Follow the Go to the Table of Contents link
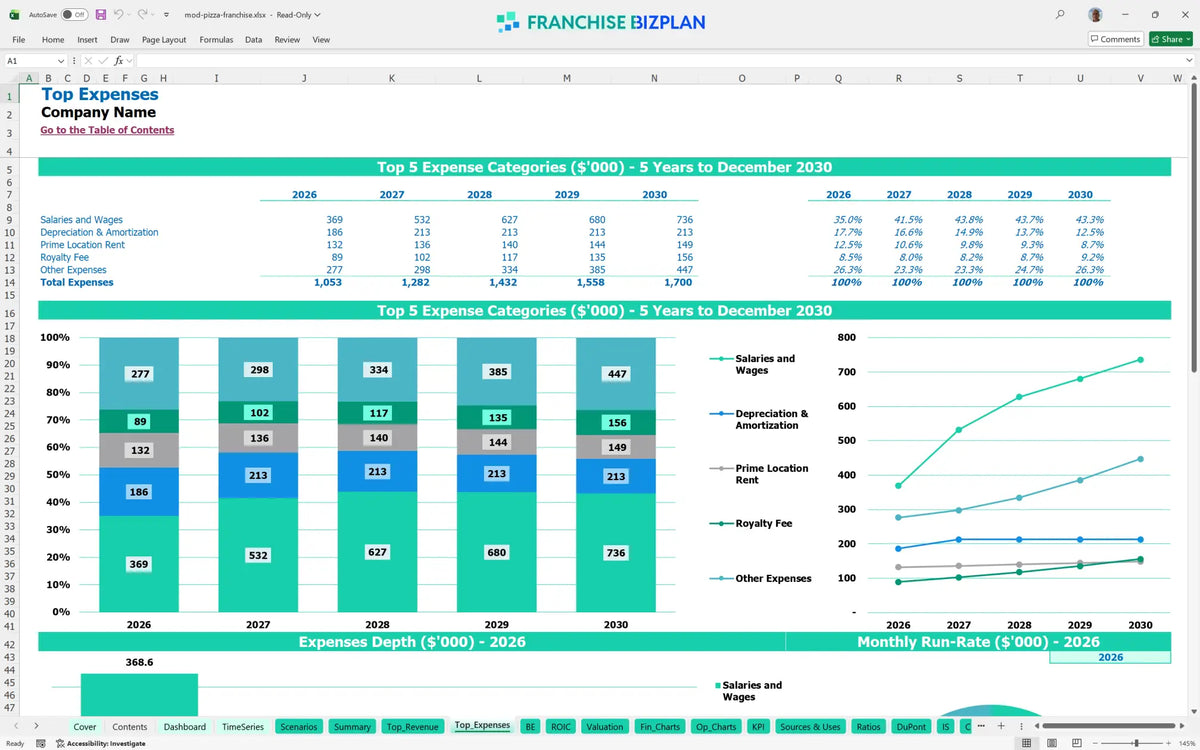The width and height of the screenshot is (1200, 750). pos(107,130)
